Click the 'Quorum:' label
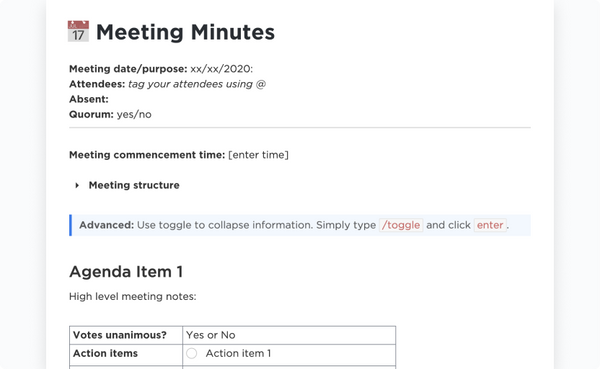 91,114
